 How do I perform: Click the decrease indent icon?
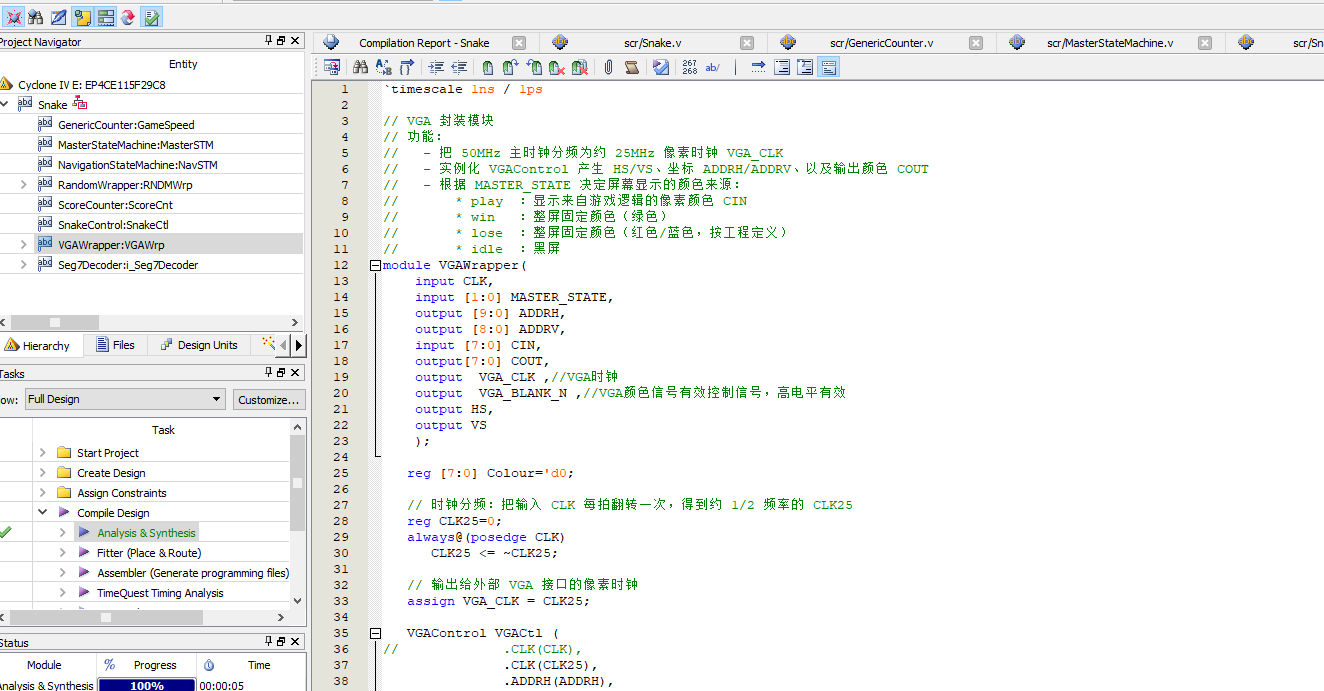(459, 67)
